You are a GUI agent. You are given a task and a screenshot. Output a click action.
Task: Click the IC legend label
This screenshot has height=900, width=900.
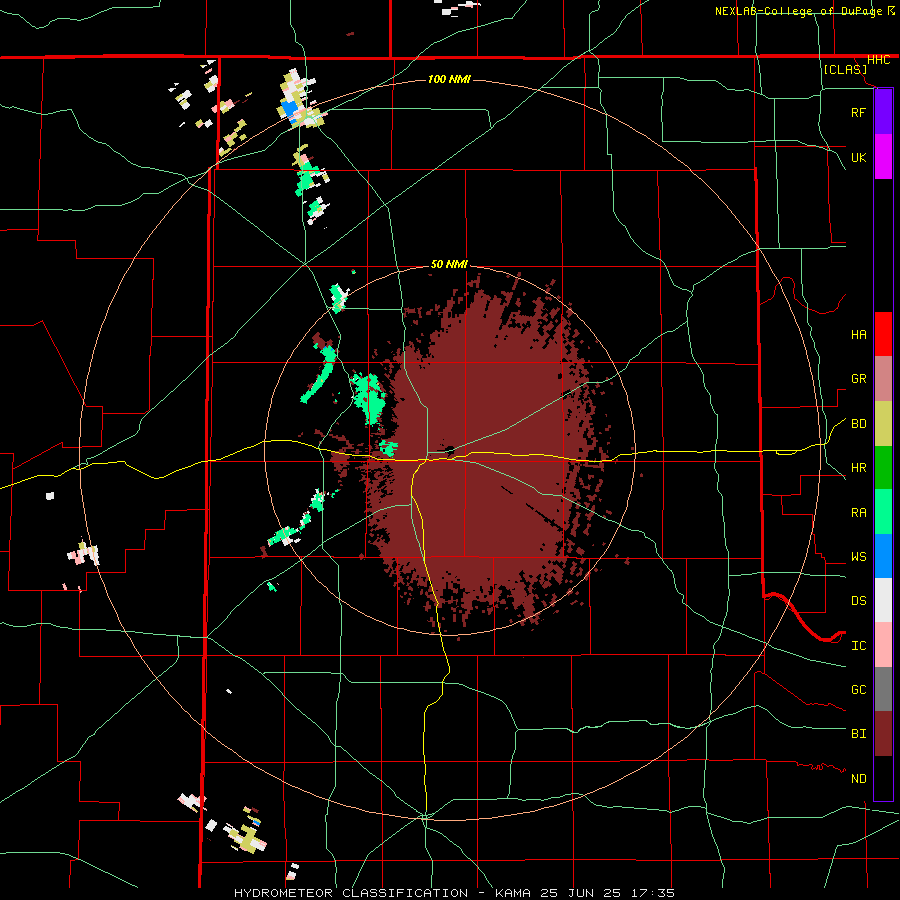point(858,645)
